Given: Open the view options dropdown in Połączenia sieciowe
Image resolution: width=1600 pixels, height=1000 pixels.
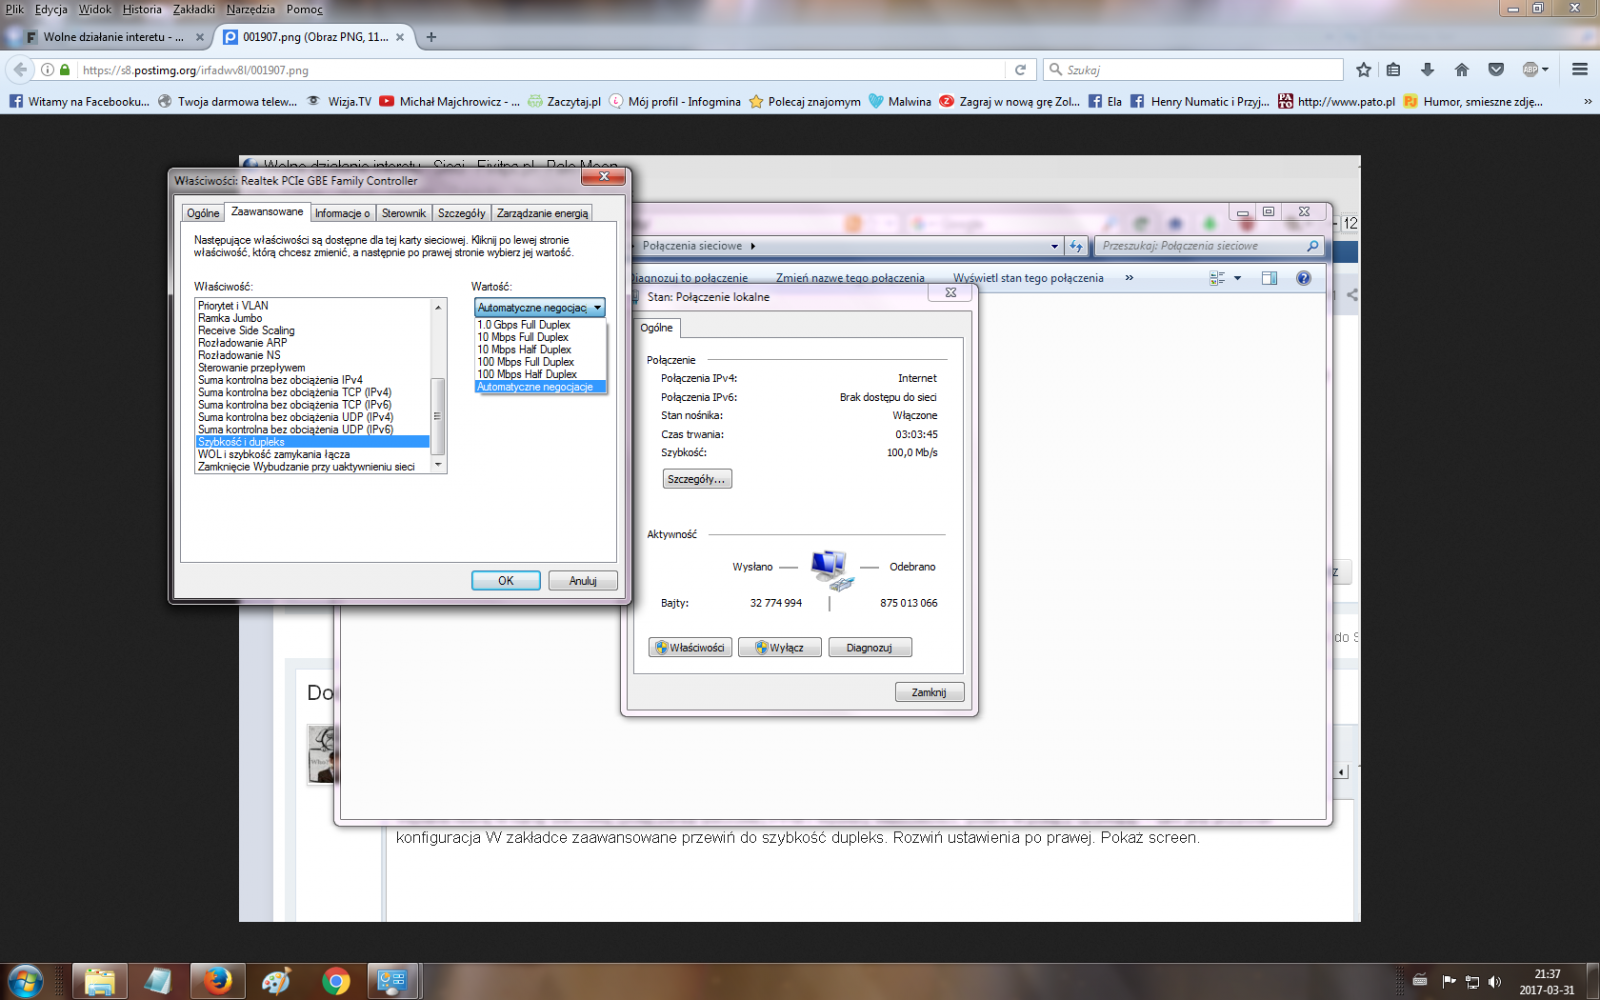Looking at the screenshot, I should point(1238,278).
